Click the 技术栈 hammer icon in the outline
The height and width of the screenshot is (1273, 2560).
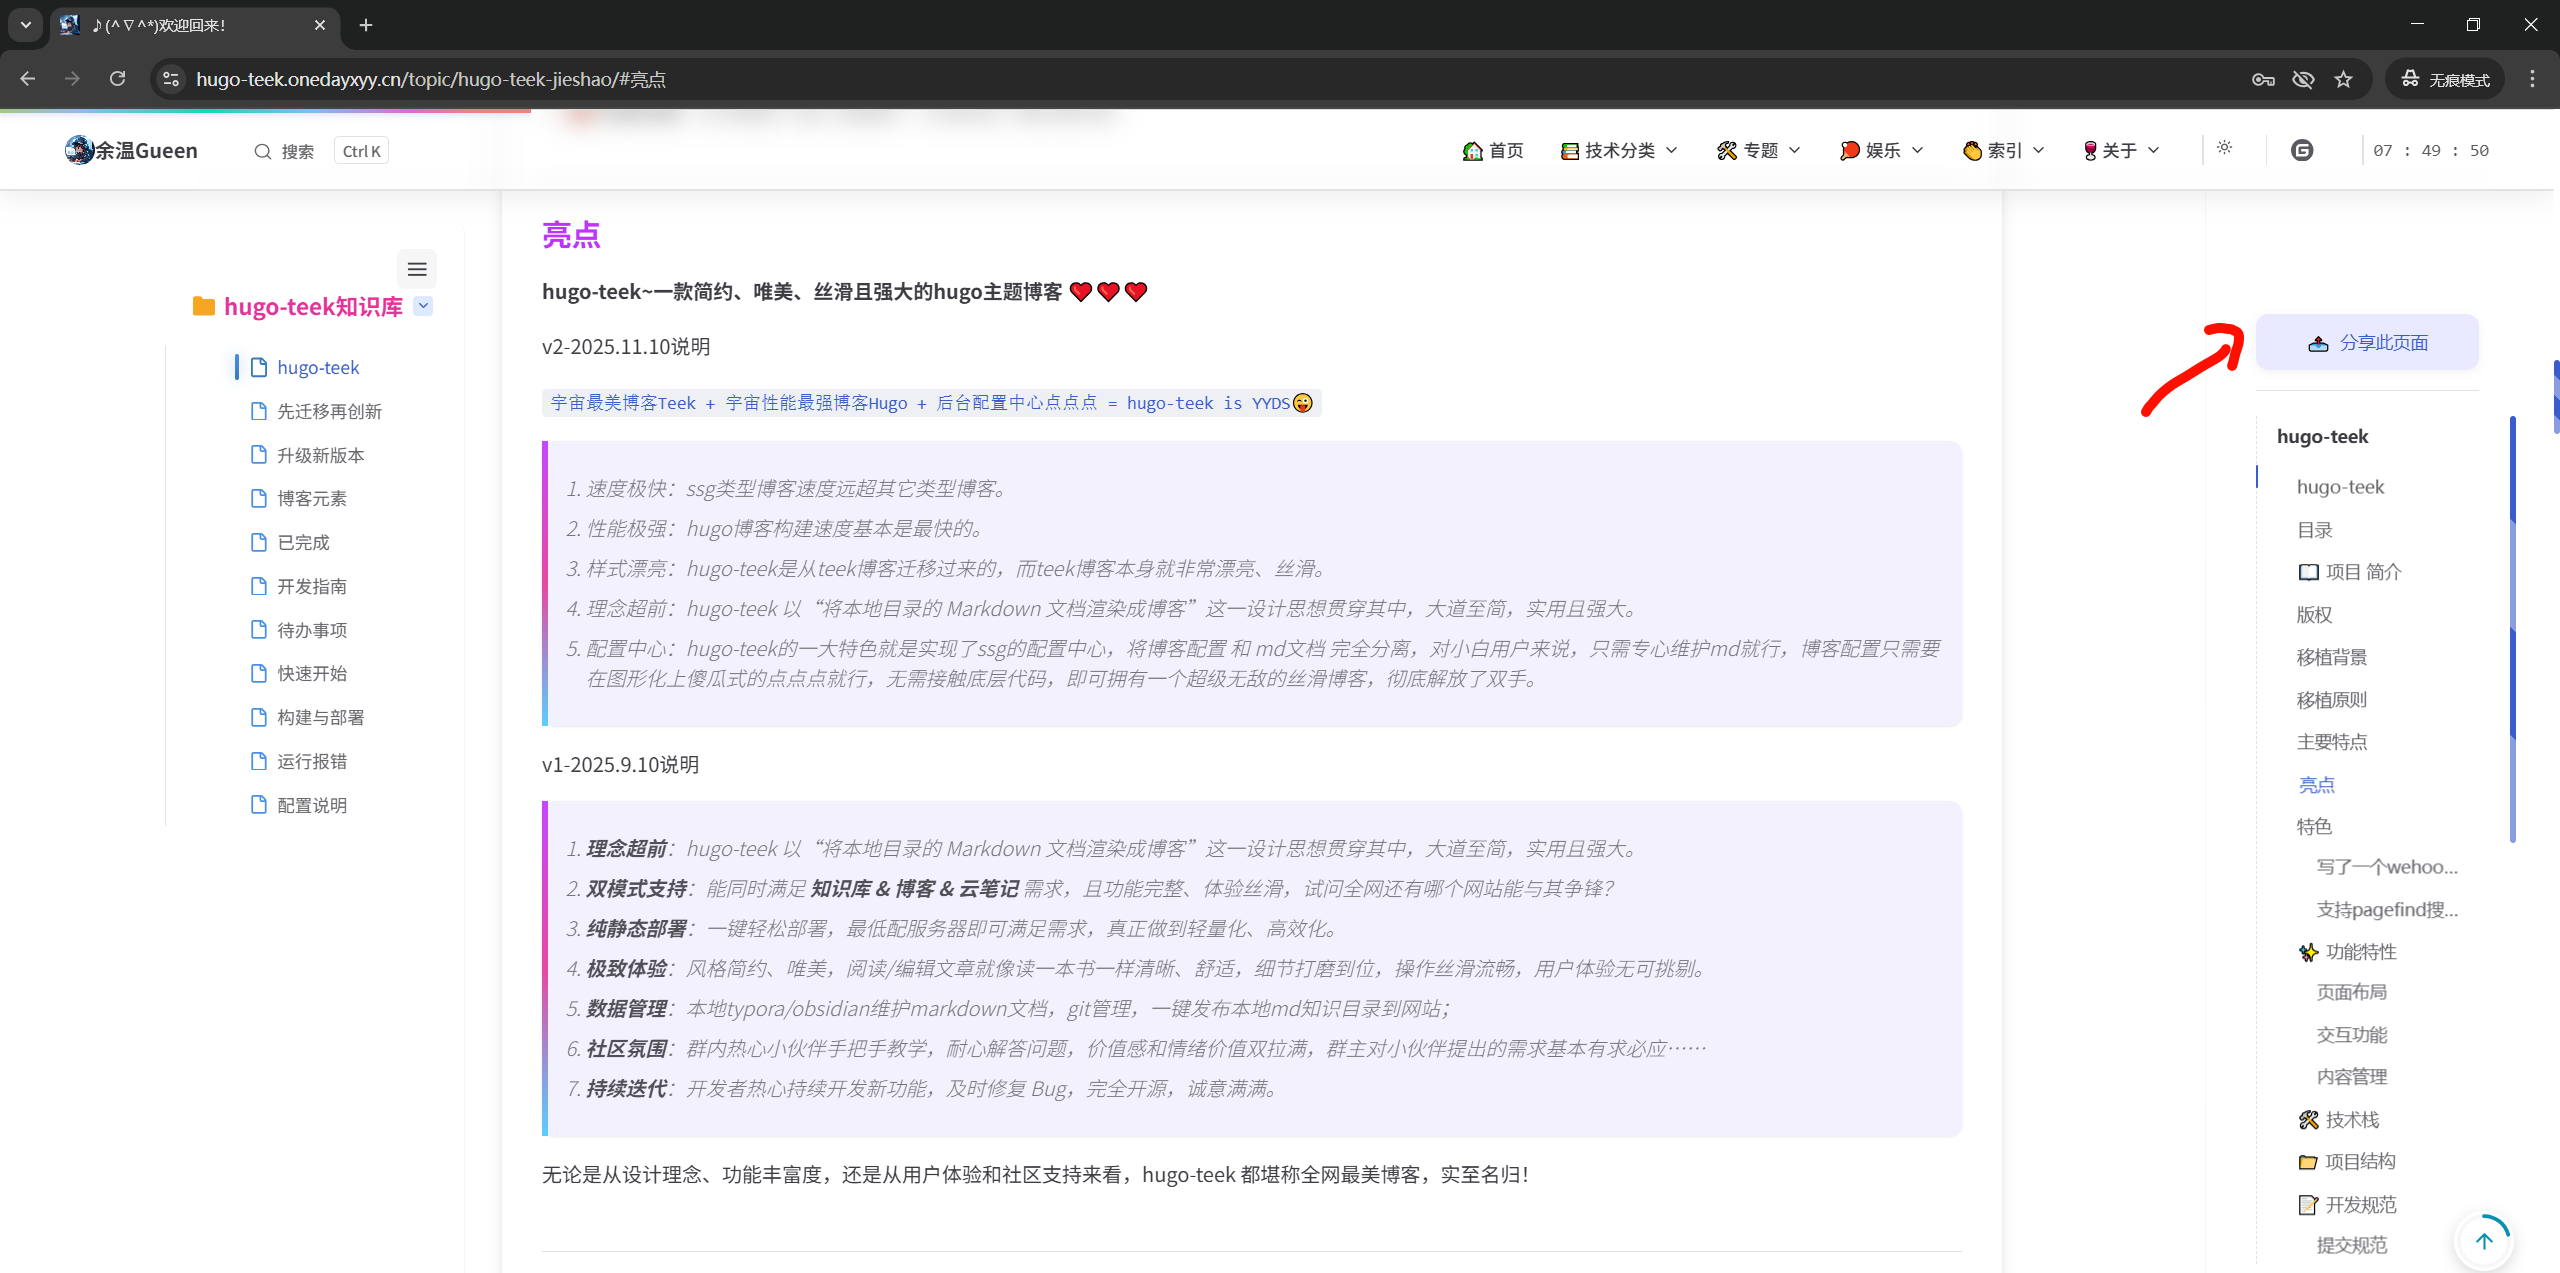click(x=2308, y=1120)
